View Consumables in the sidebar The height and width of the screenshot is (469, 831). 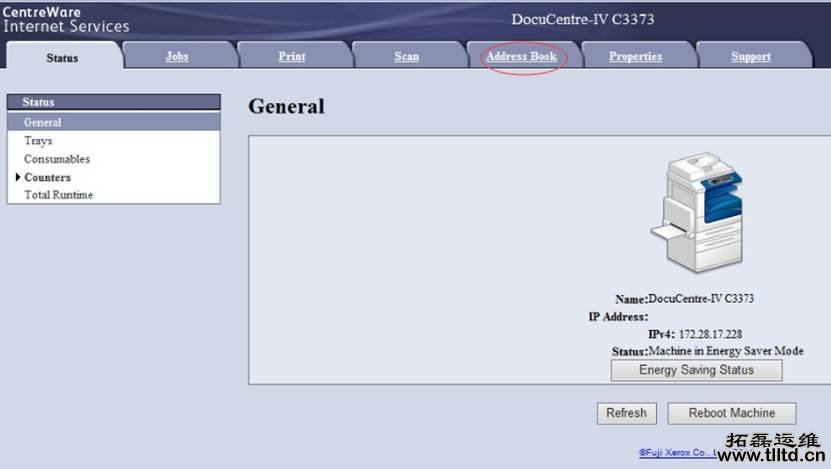(57, 159)
